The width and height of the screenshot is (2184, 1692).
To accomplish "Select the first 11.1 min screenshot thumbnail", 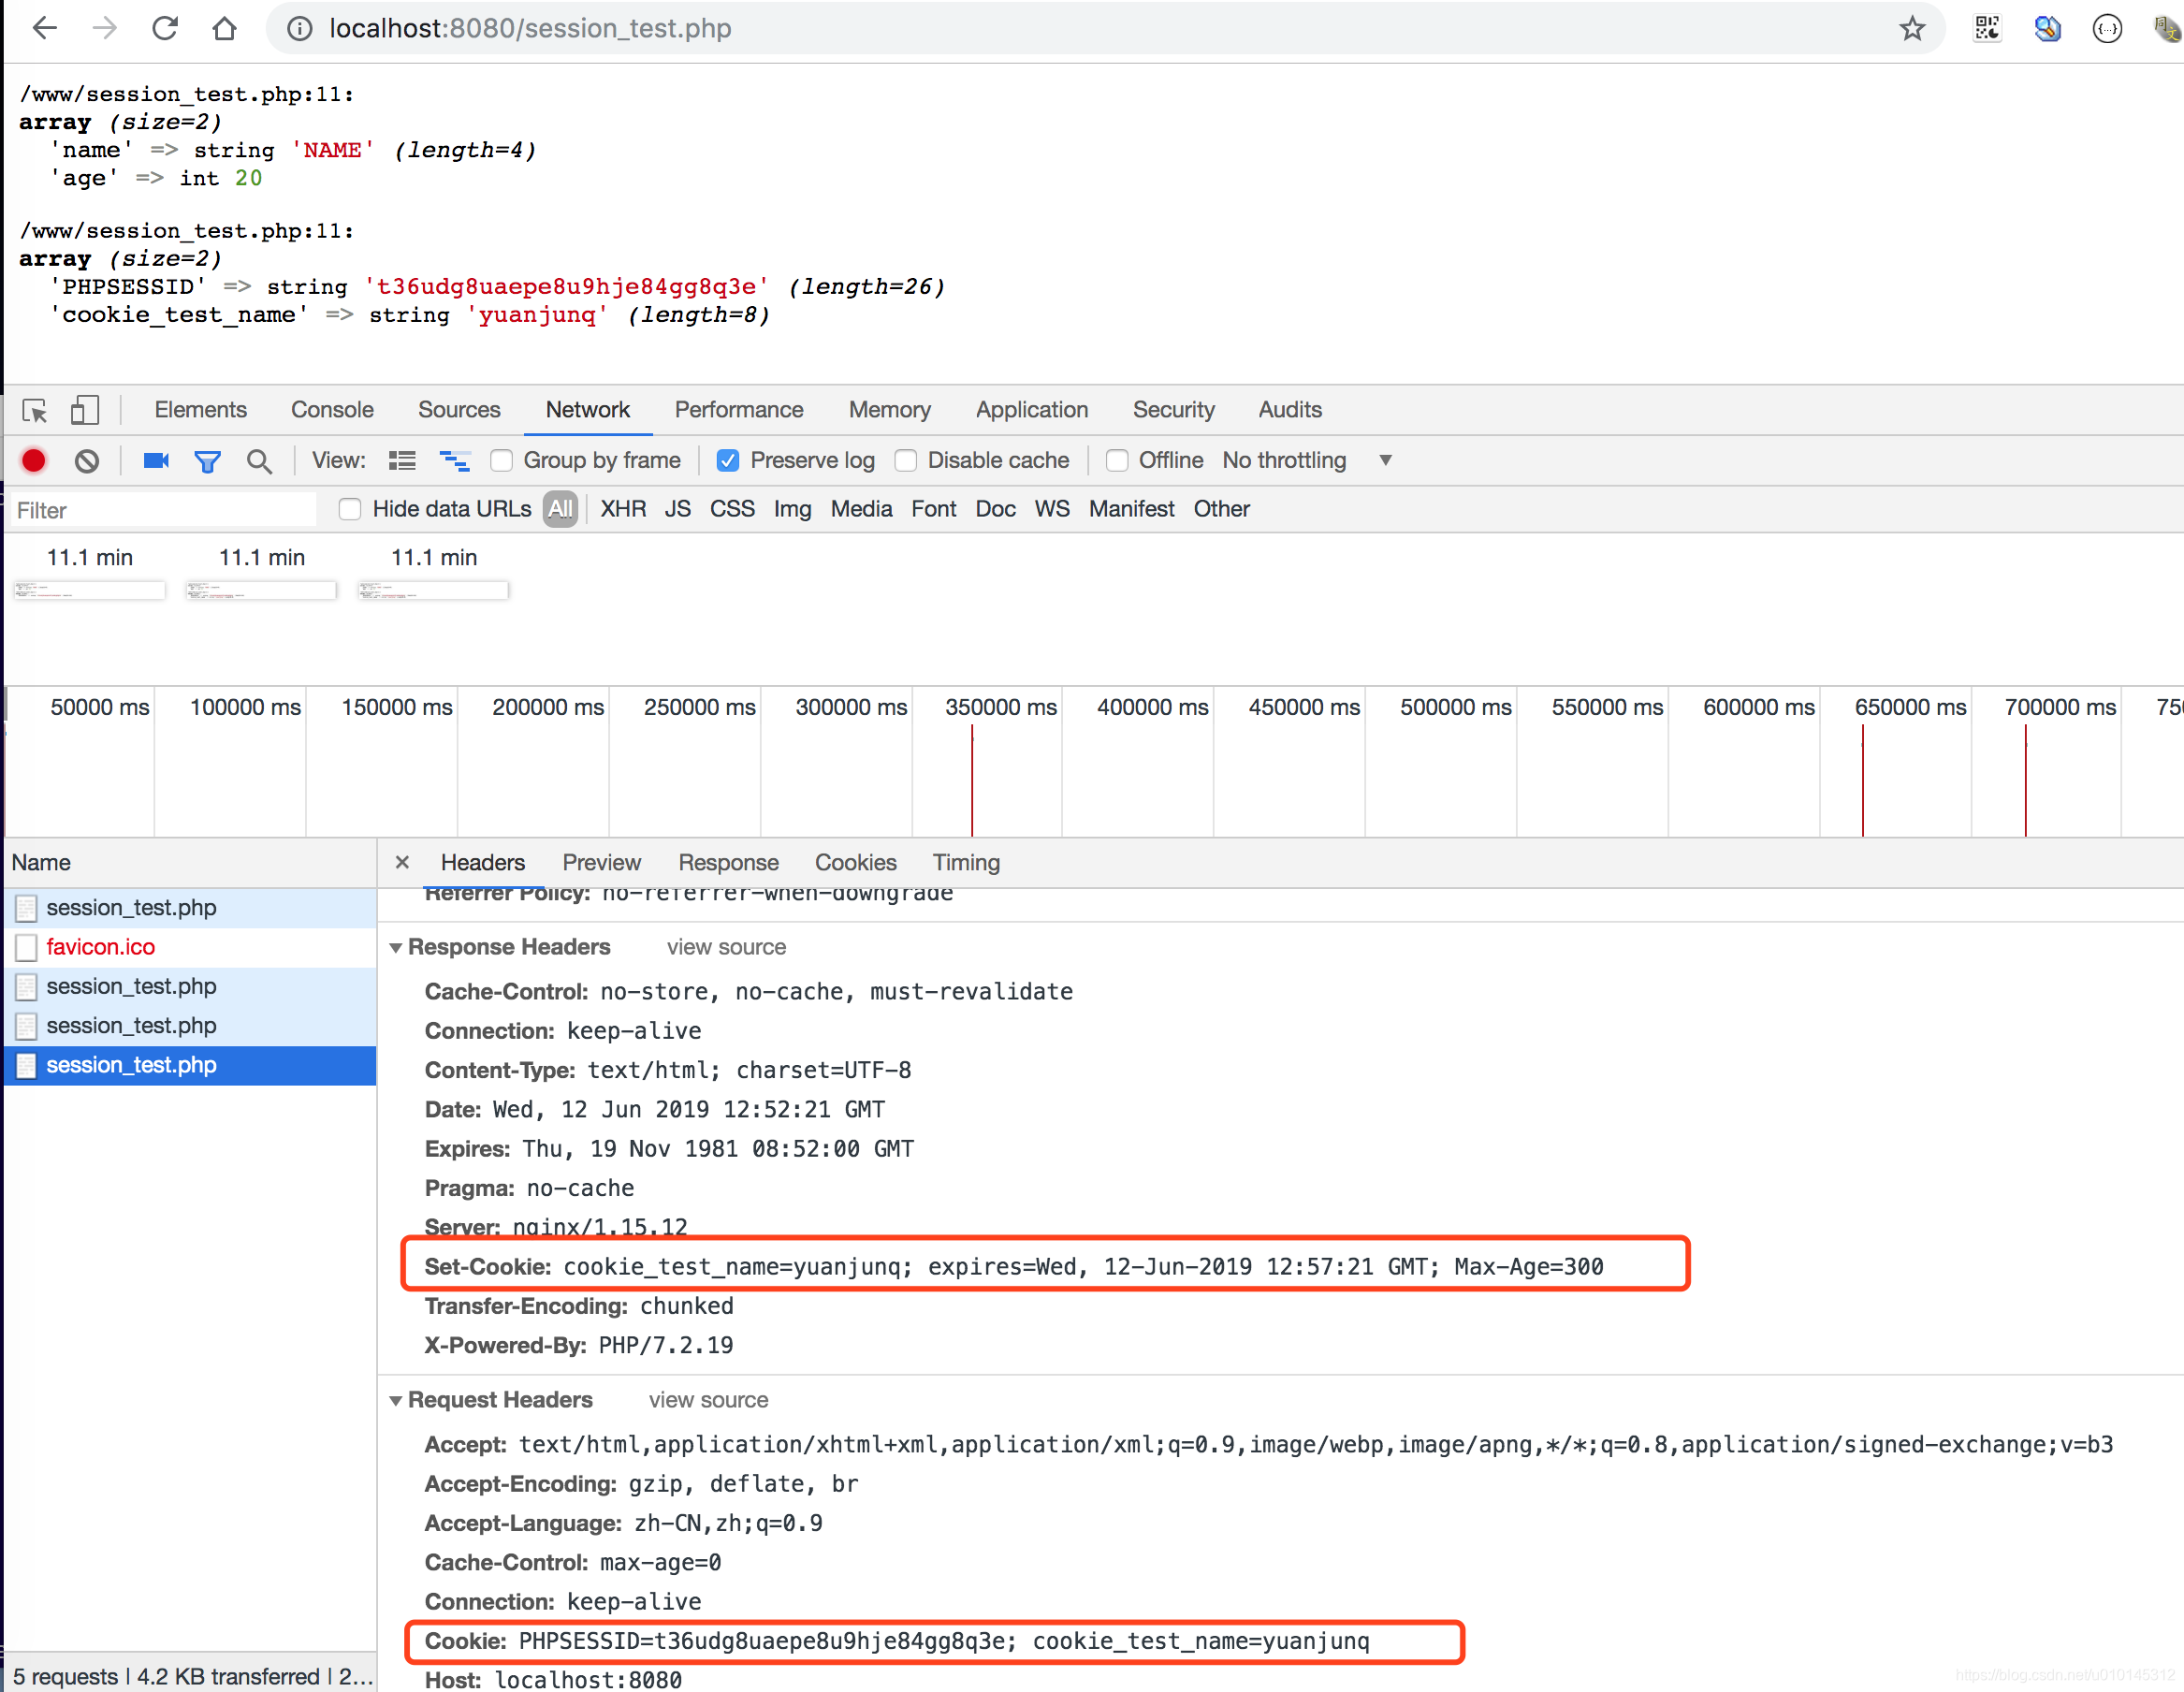I will [x=89, y=590].
